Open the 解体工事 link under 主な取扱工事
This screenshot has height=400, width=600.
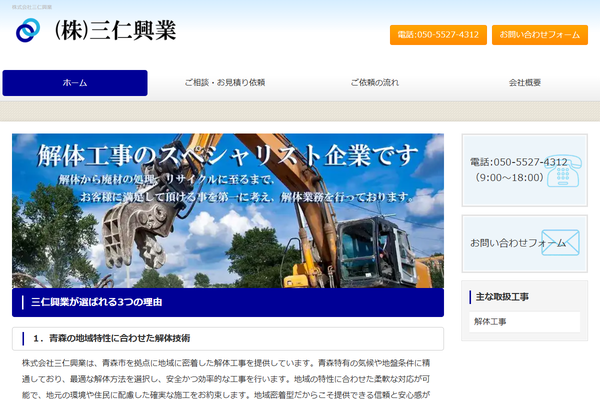(525, 322)
